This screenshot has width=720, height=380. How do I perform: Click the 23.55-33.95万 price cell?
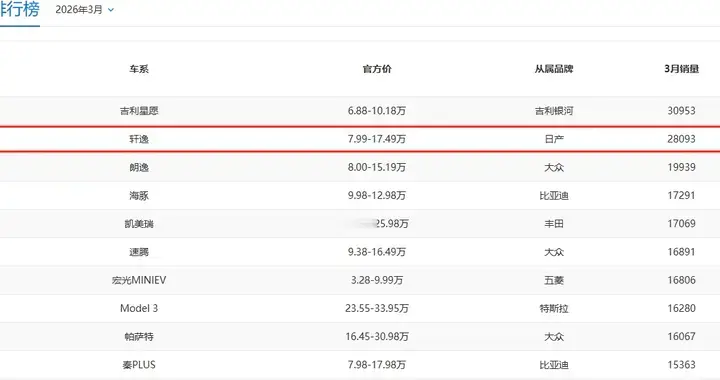click(x=377, y=308)
